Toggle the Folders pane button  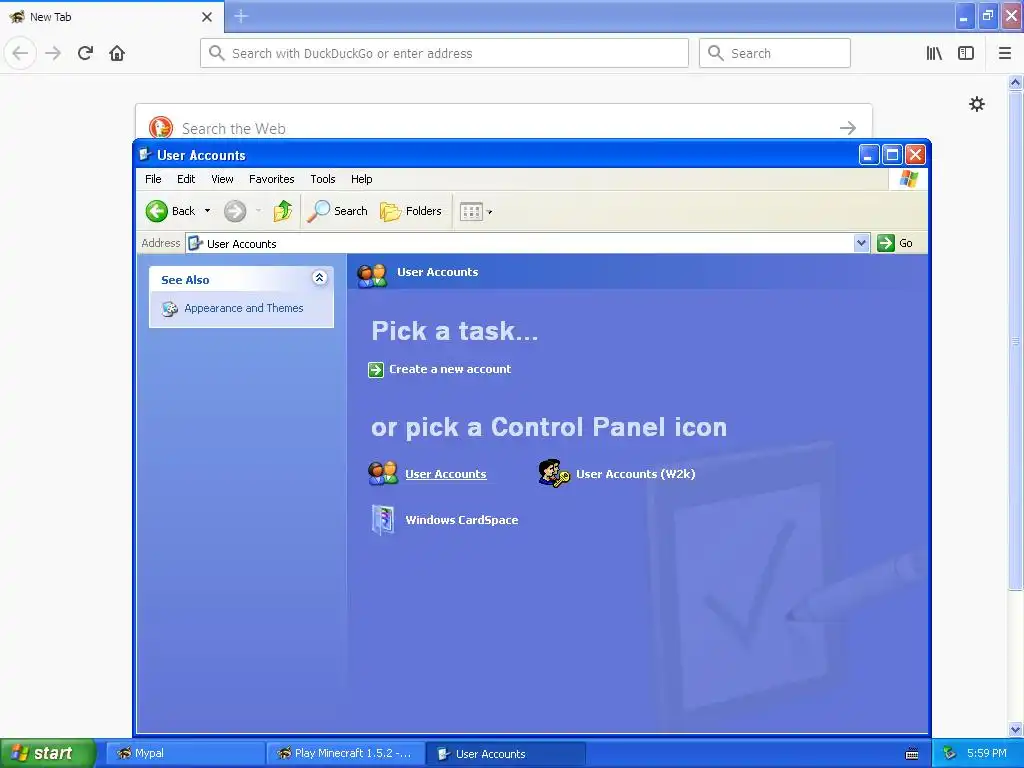411,211
